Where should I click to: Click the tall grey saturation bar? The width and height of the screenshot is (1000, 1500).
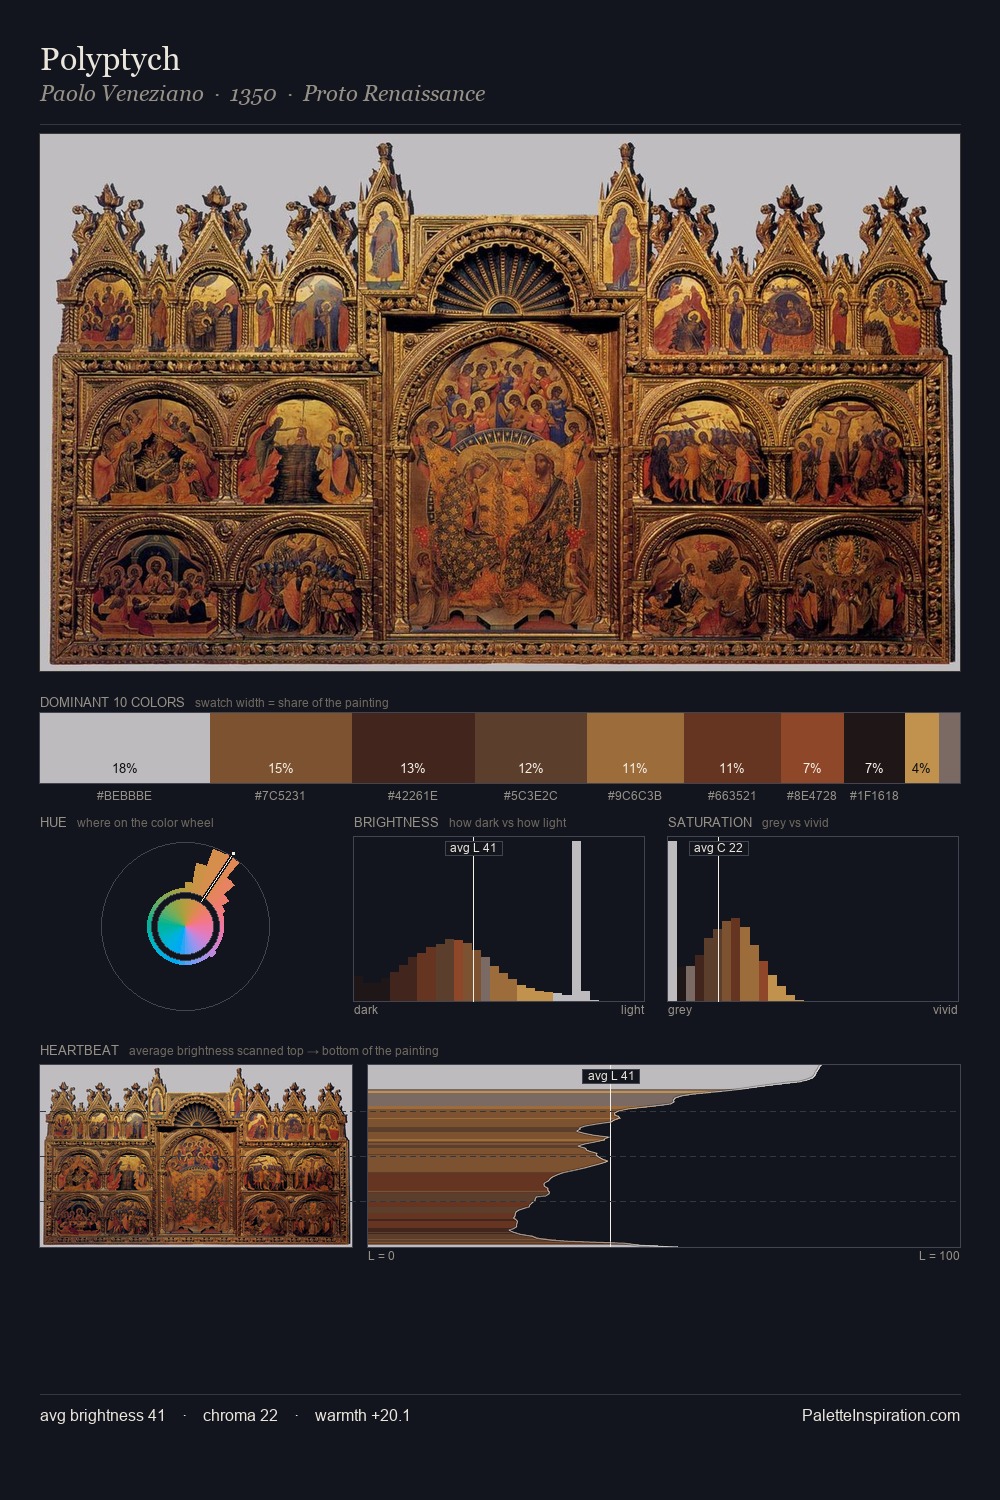point(673,920)
